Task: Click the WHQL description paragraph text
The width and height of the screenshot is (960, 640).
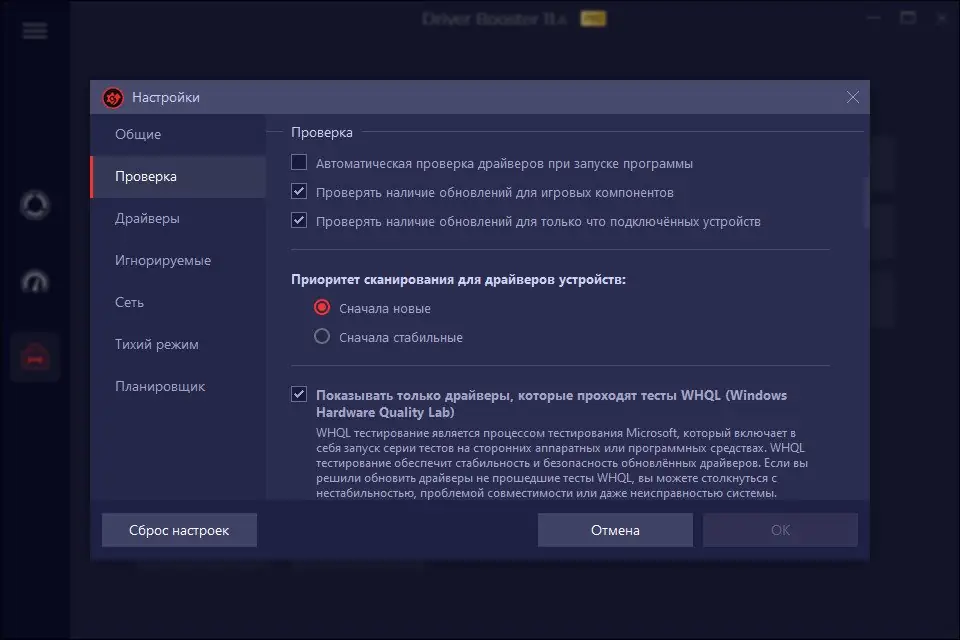Action: [x=561, y=463]
